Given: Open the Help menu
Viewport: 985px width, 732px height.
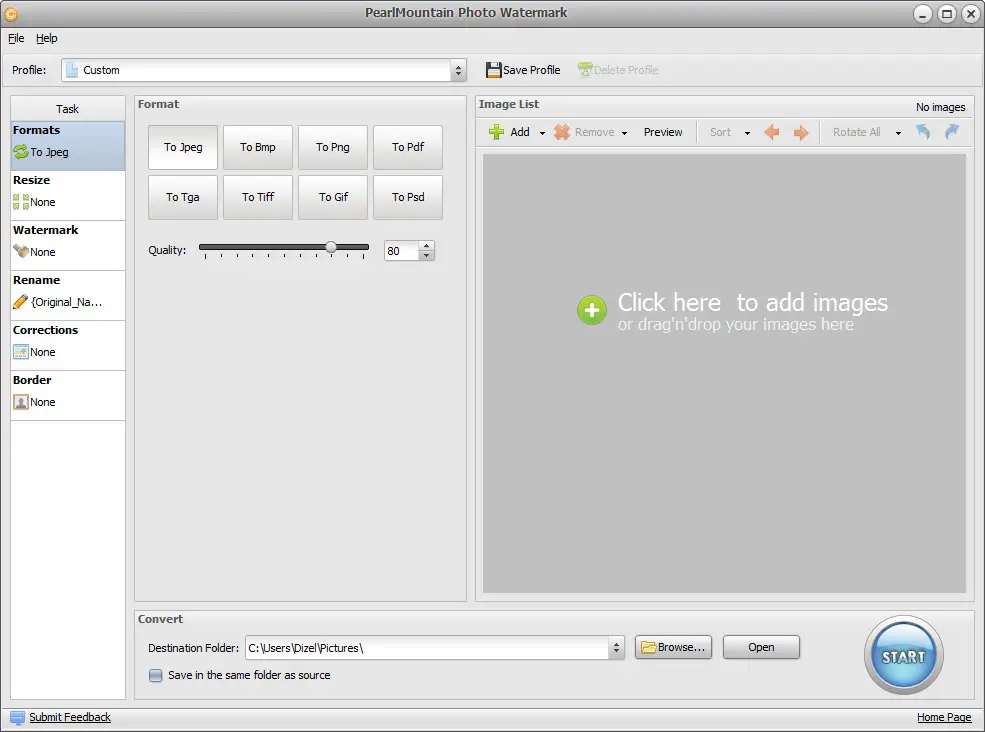Looking at the screenshot, I should (46, 38).
